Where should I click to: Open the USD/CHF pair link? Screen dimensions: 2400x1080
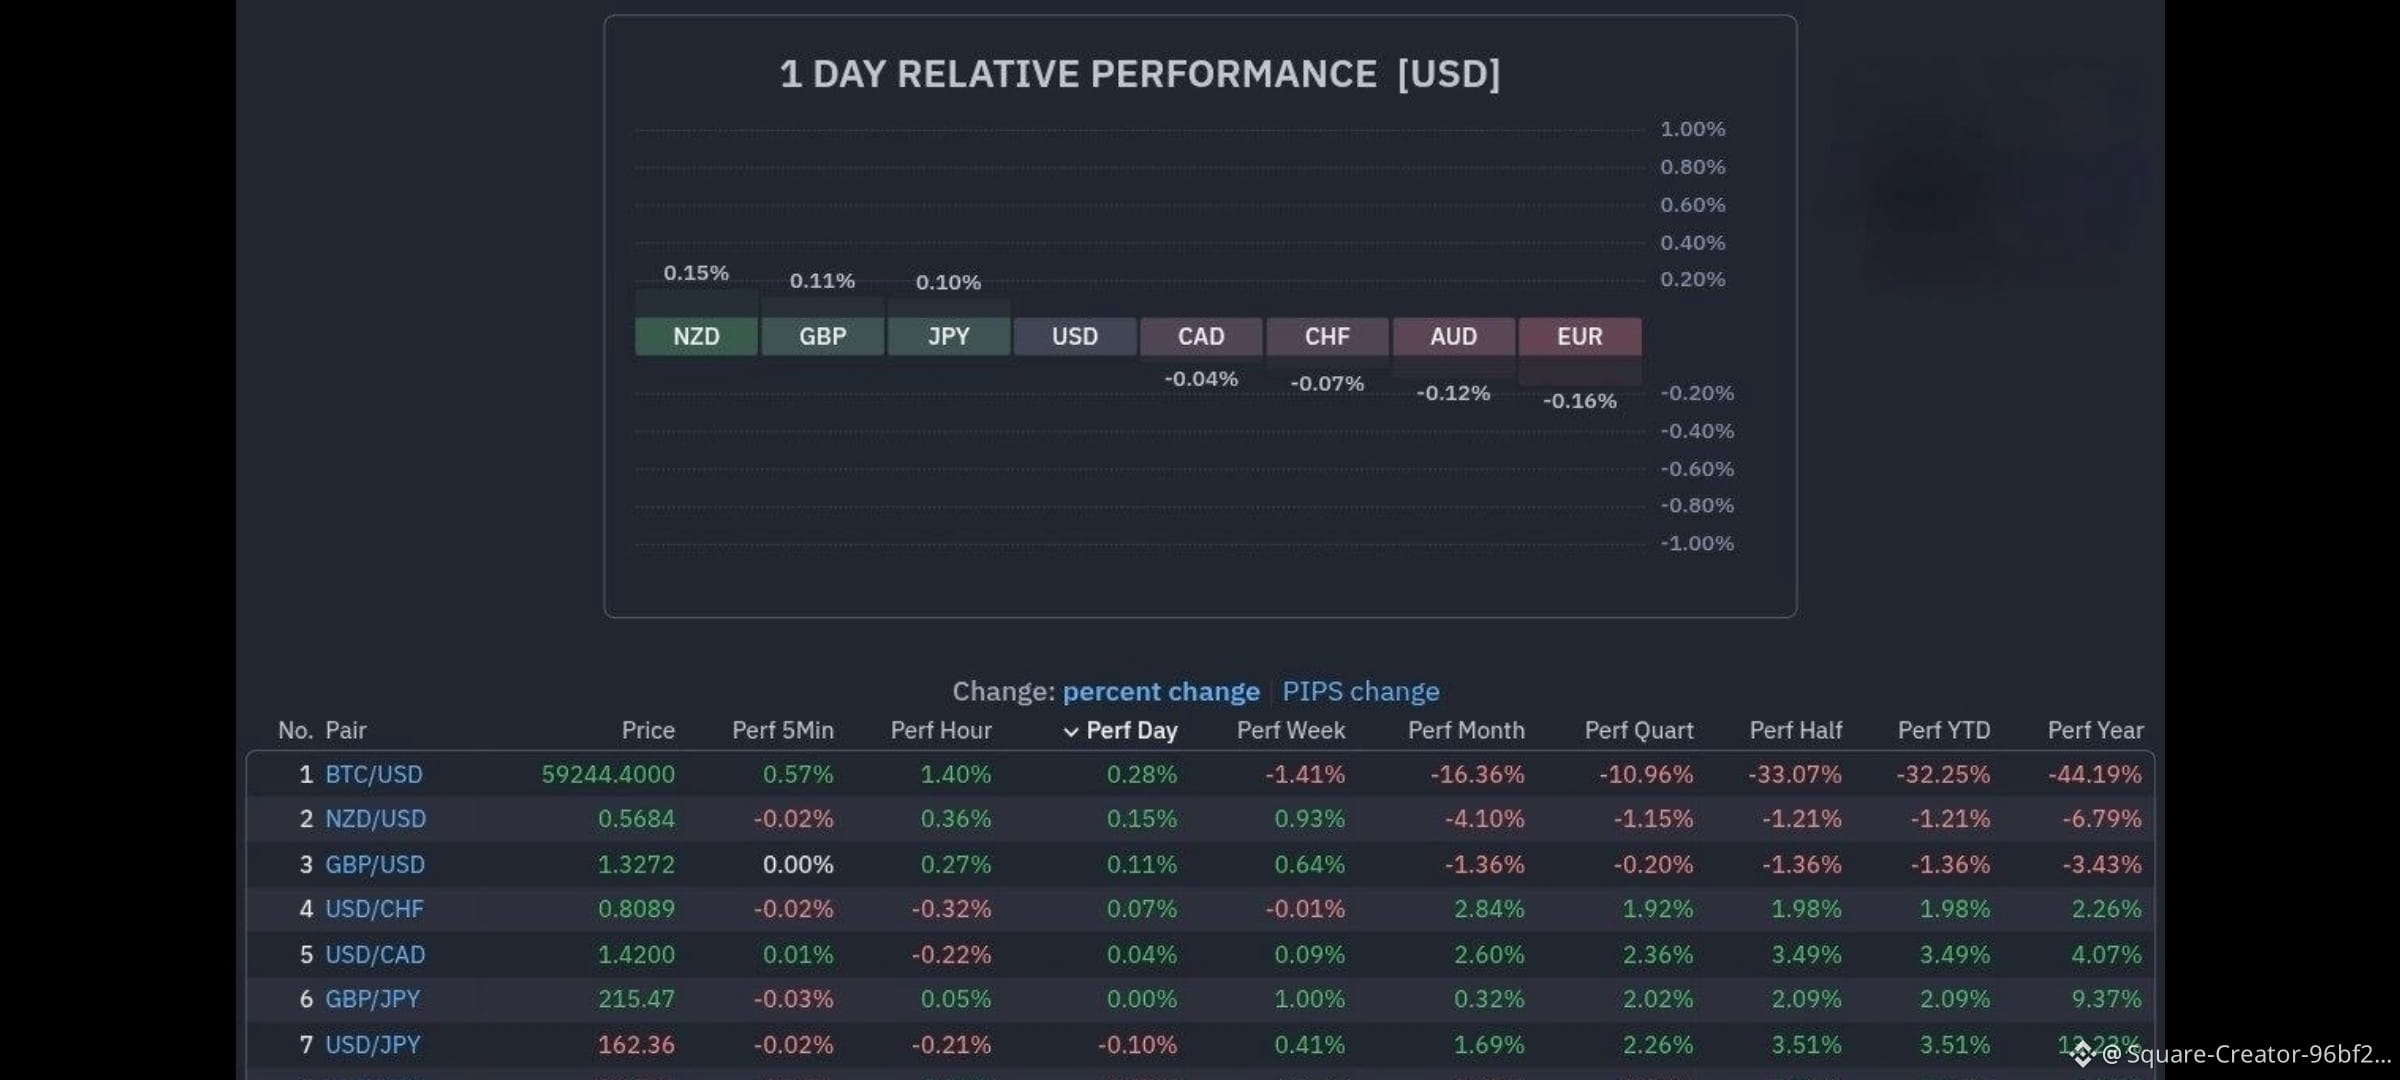[374, 909]
